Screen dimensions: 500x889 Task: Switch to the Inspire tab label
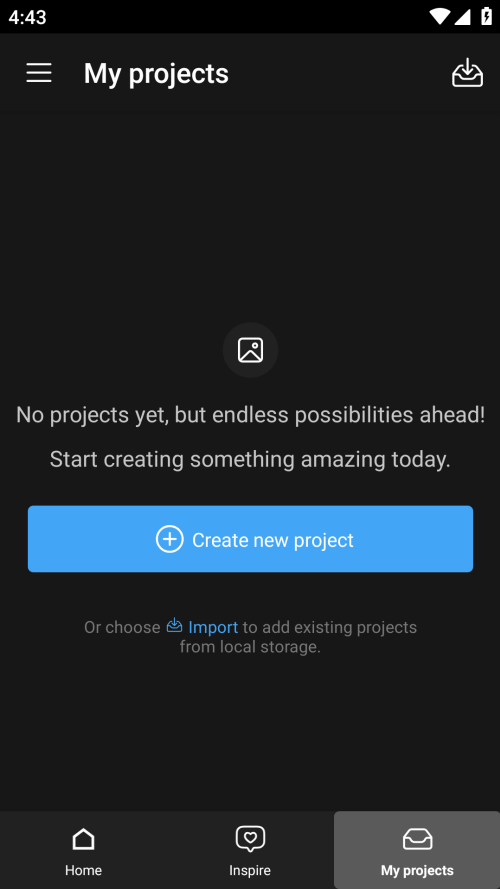coord(250,870)
